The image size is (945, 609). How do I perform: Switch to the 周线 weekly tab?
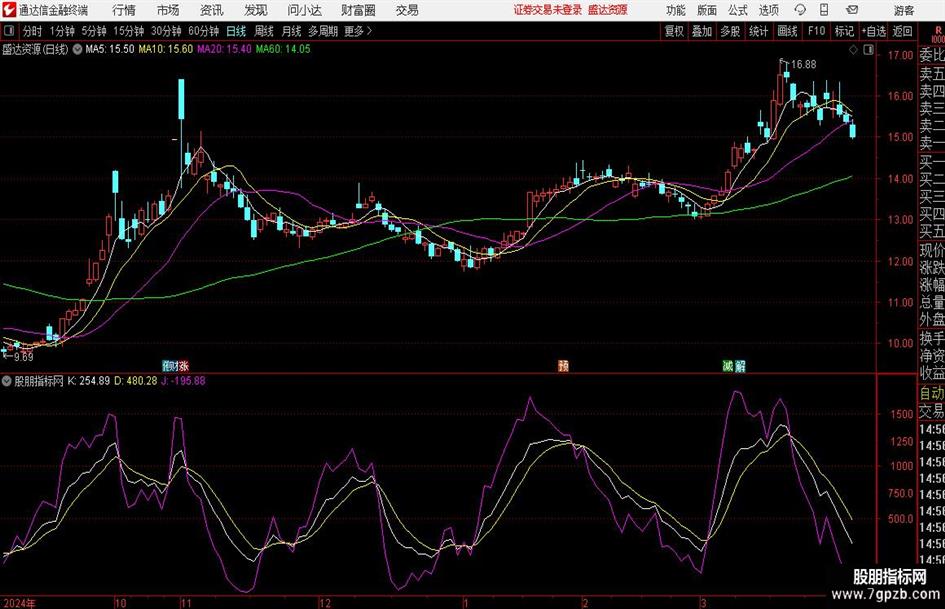coord(264,31)
